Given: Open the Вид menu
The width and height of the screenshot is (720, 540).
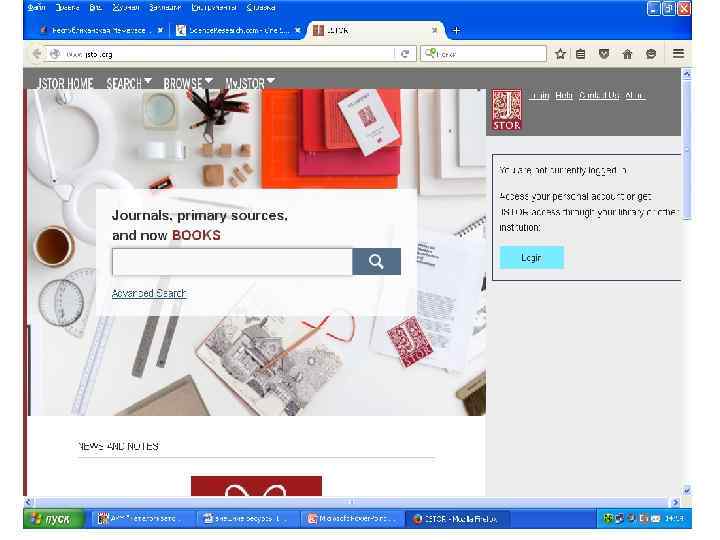Looking at the screenshot, I should [96, 8].
